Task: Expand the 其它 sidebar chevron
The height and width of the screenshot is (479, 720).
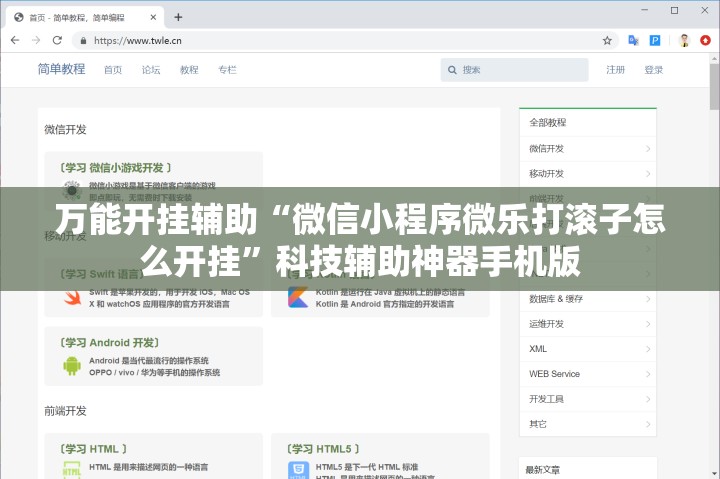Action: (x=648, y=424)
